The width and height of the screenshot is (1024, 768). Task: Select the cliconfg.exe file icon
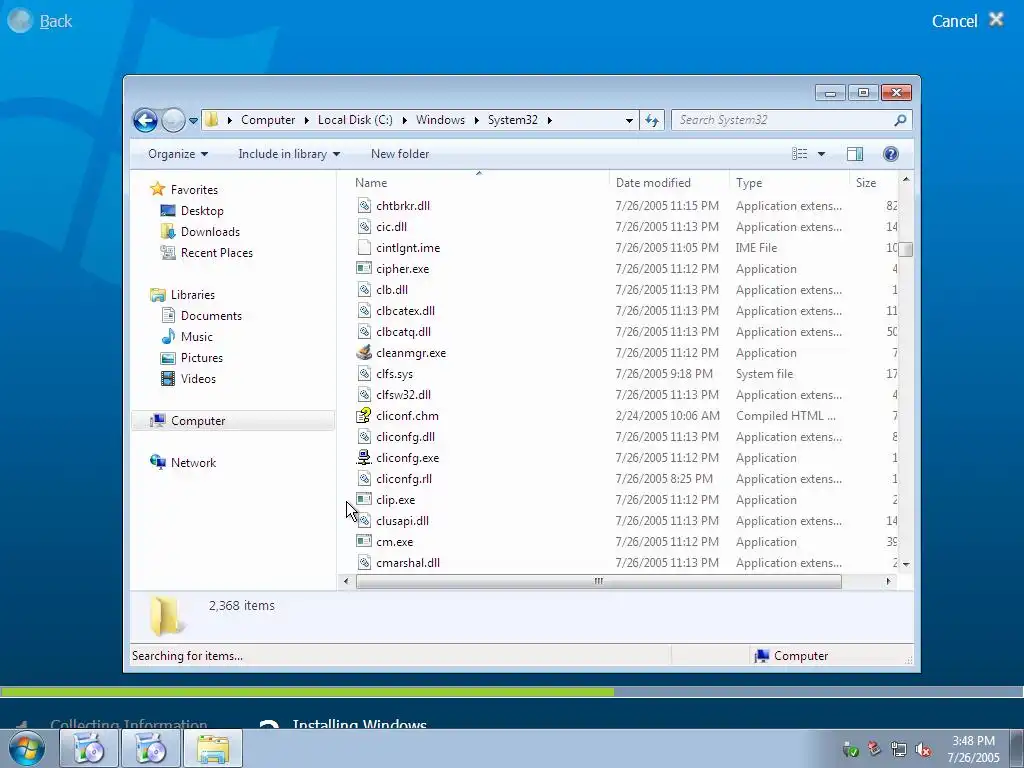(x=364, y=458)
